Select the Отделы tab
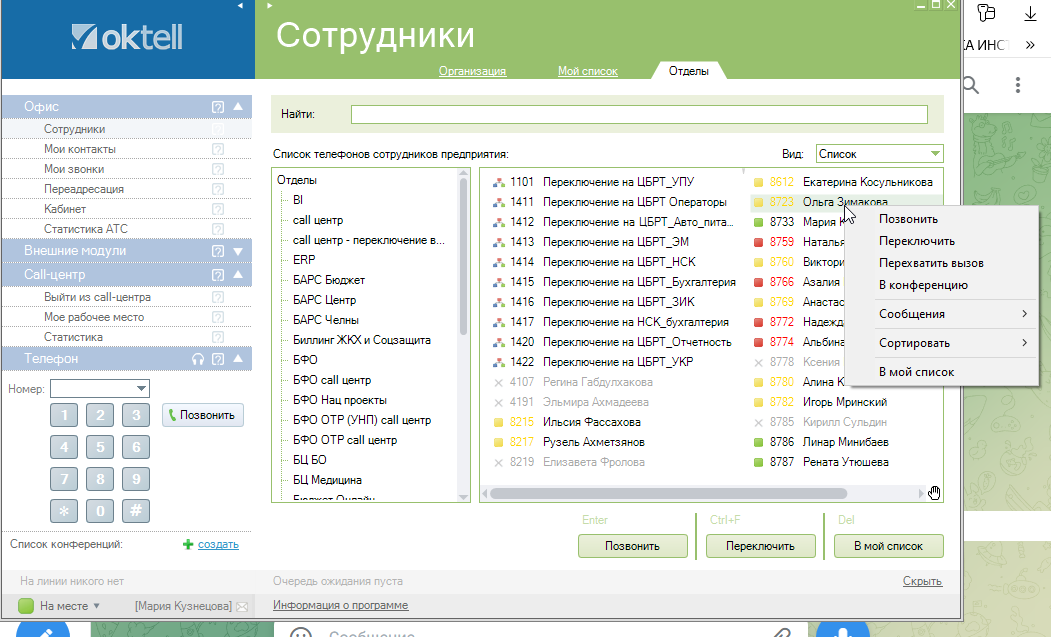The height and width of the screenshot is (637, 1051). tap(688, 70)
